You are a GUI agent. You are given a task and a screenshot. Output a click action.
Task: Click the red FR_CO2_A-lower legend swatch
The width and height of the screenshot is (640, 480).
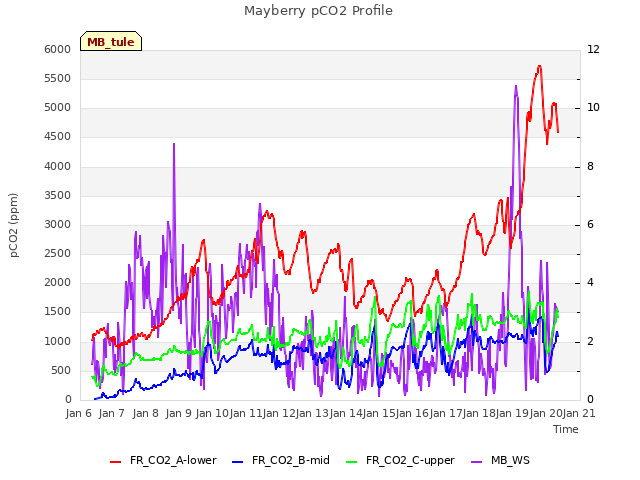pos(116,462)
